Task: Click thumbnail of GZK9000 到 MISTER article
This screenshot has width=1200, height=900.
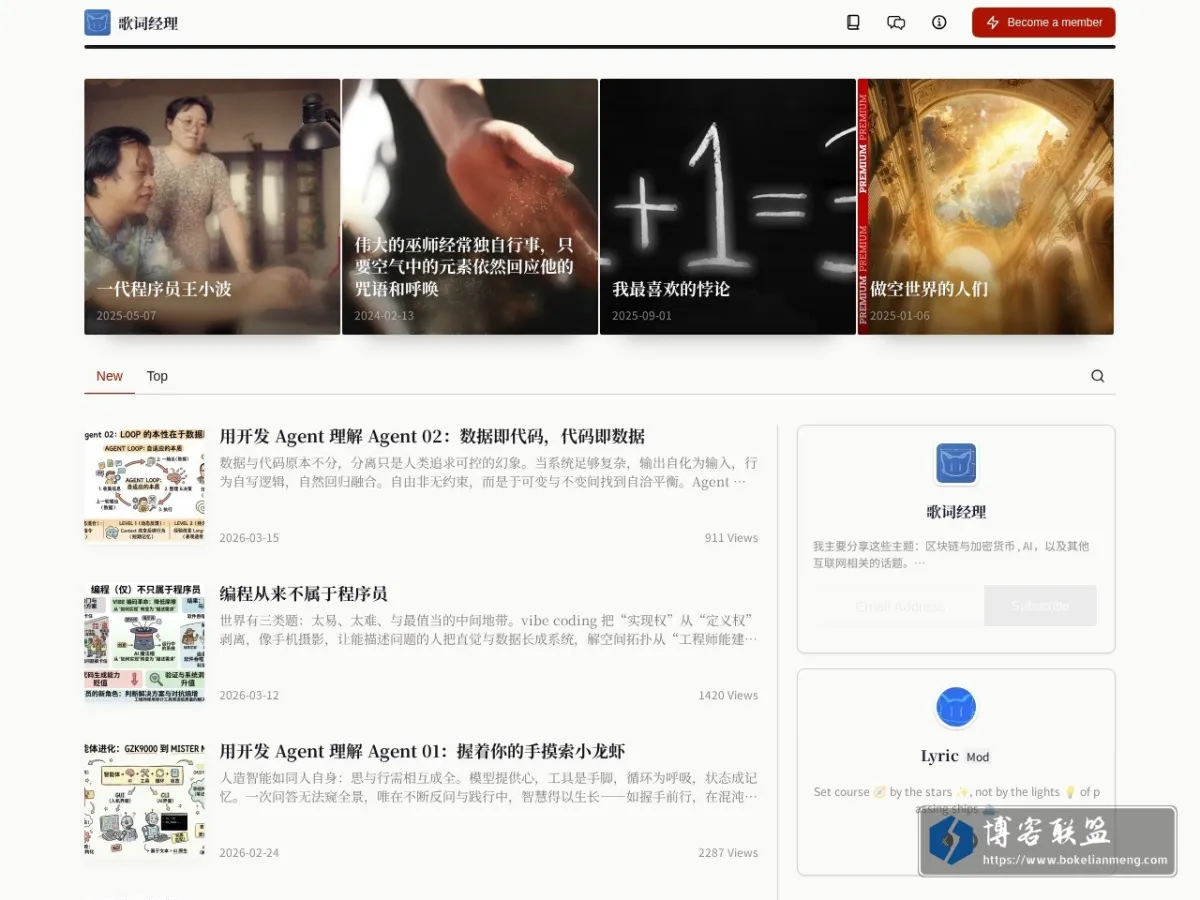Action: tap(144, 800)
